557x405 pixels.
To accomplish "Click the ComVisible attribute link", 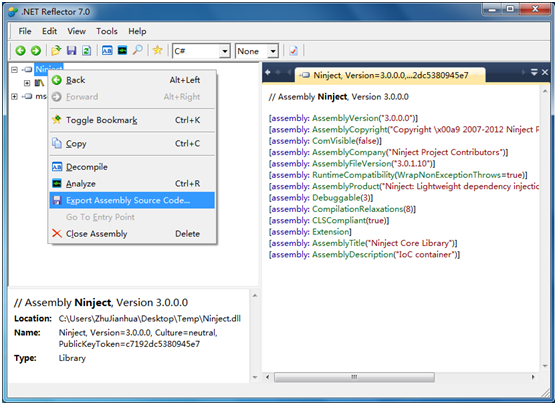I will (x=334, y=141).
